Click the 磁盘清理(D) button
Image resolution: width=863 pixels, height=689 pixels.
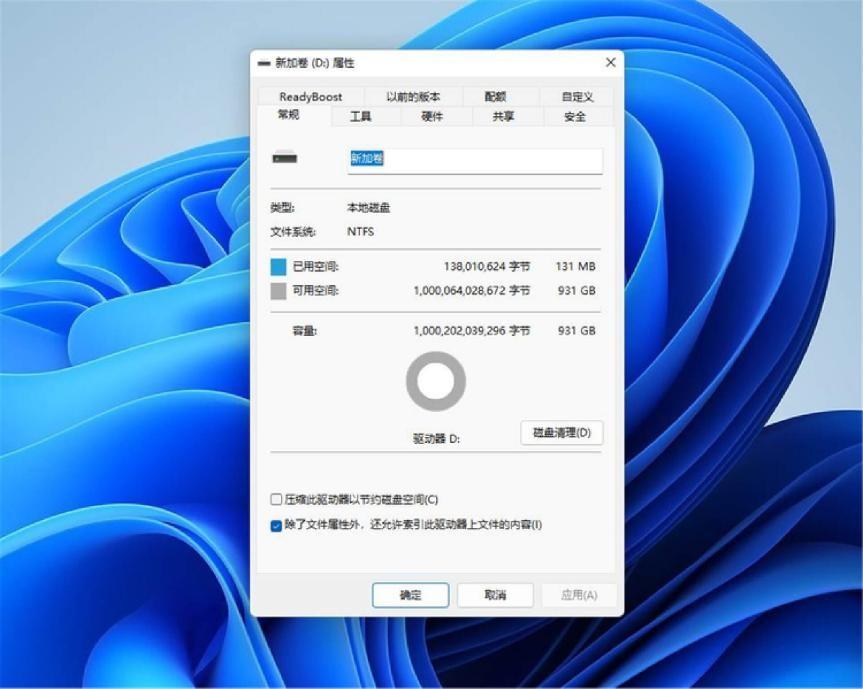[x=562, y=433]
